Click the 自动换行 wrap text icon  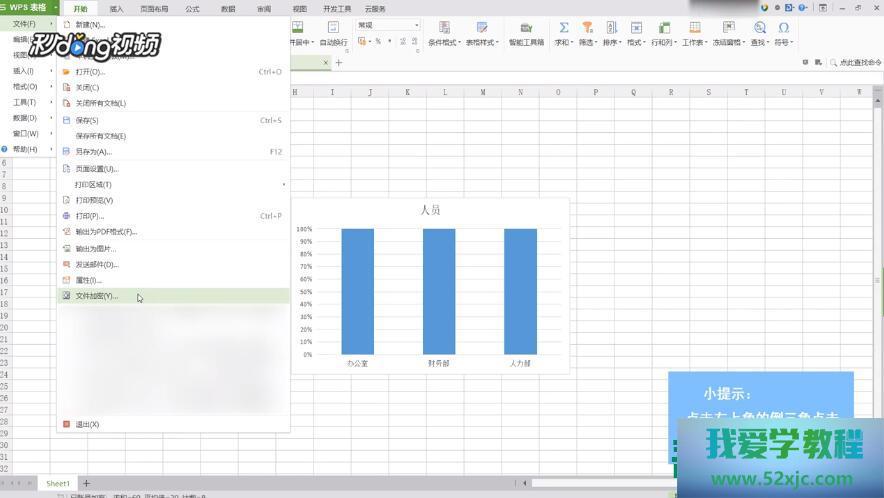point(333,28)
